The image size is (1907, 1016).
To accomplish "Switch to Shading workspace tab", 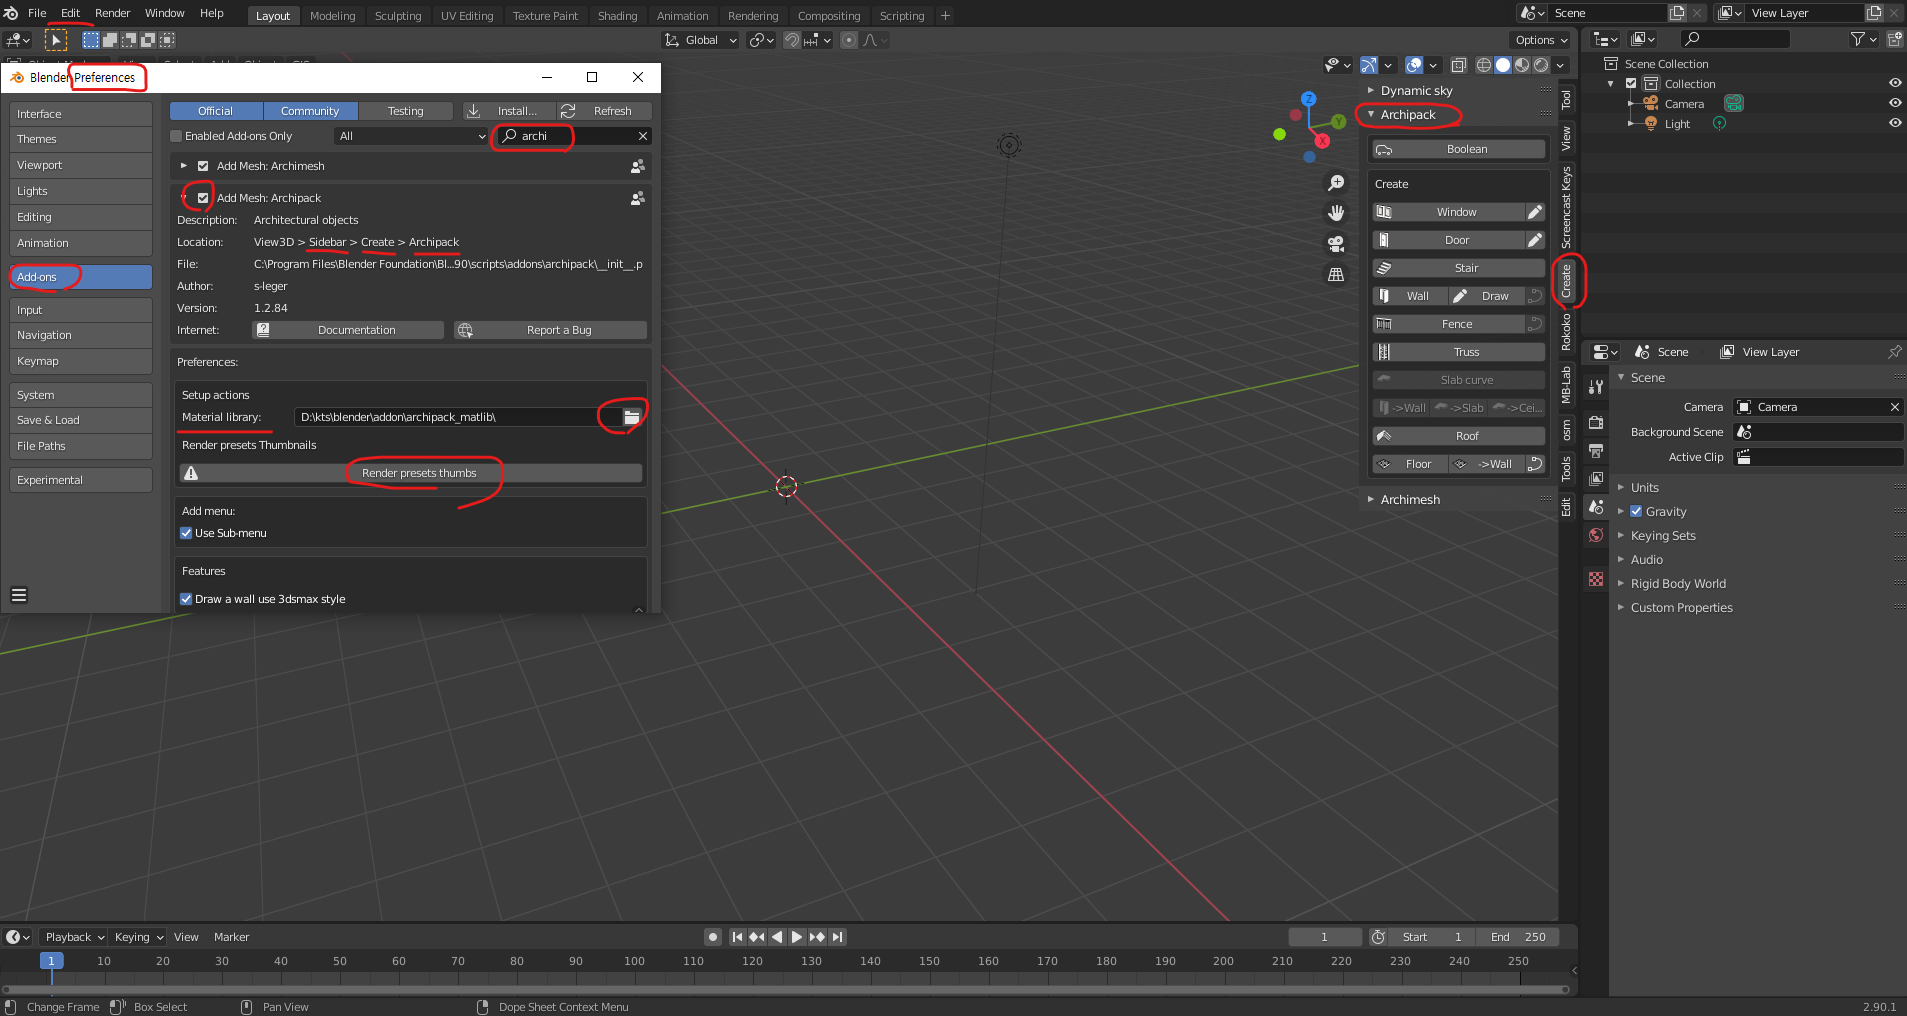I will pos(617,16).
